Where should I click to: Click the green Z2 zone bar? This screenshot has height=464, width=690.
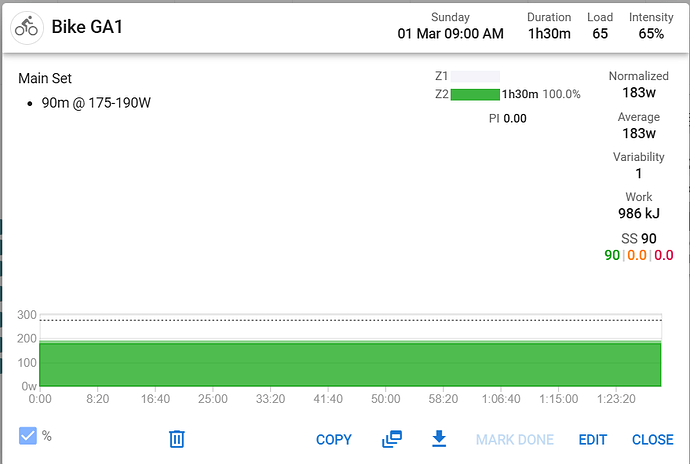click(x=475, y=94)
